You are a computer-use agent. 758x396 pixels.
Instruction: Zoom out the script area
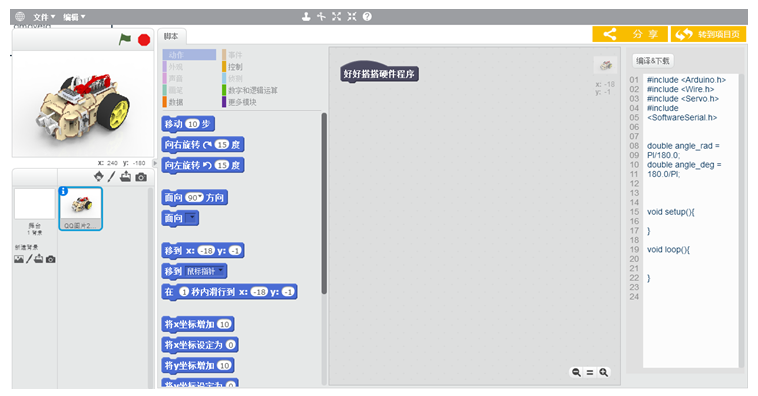(576, 372)
